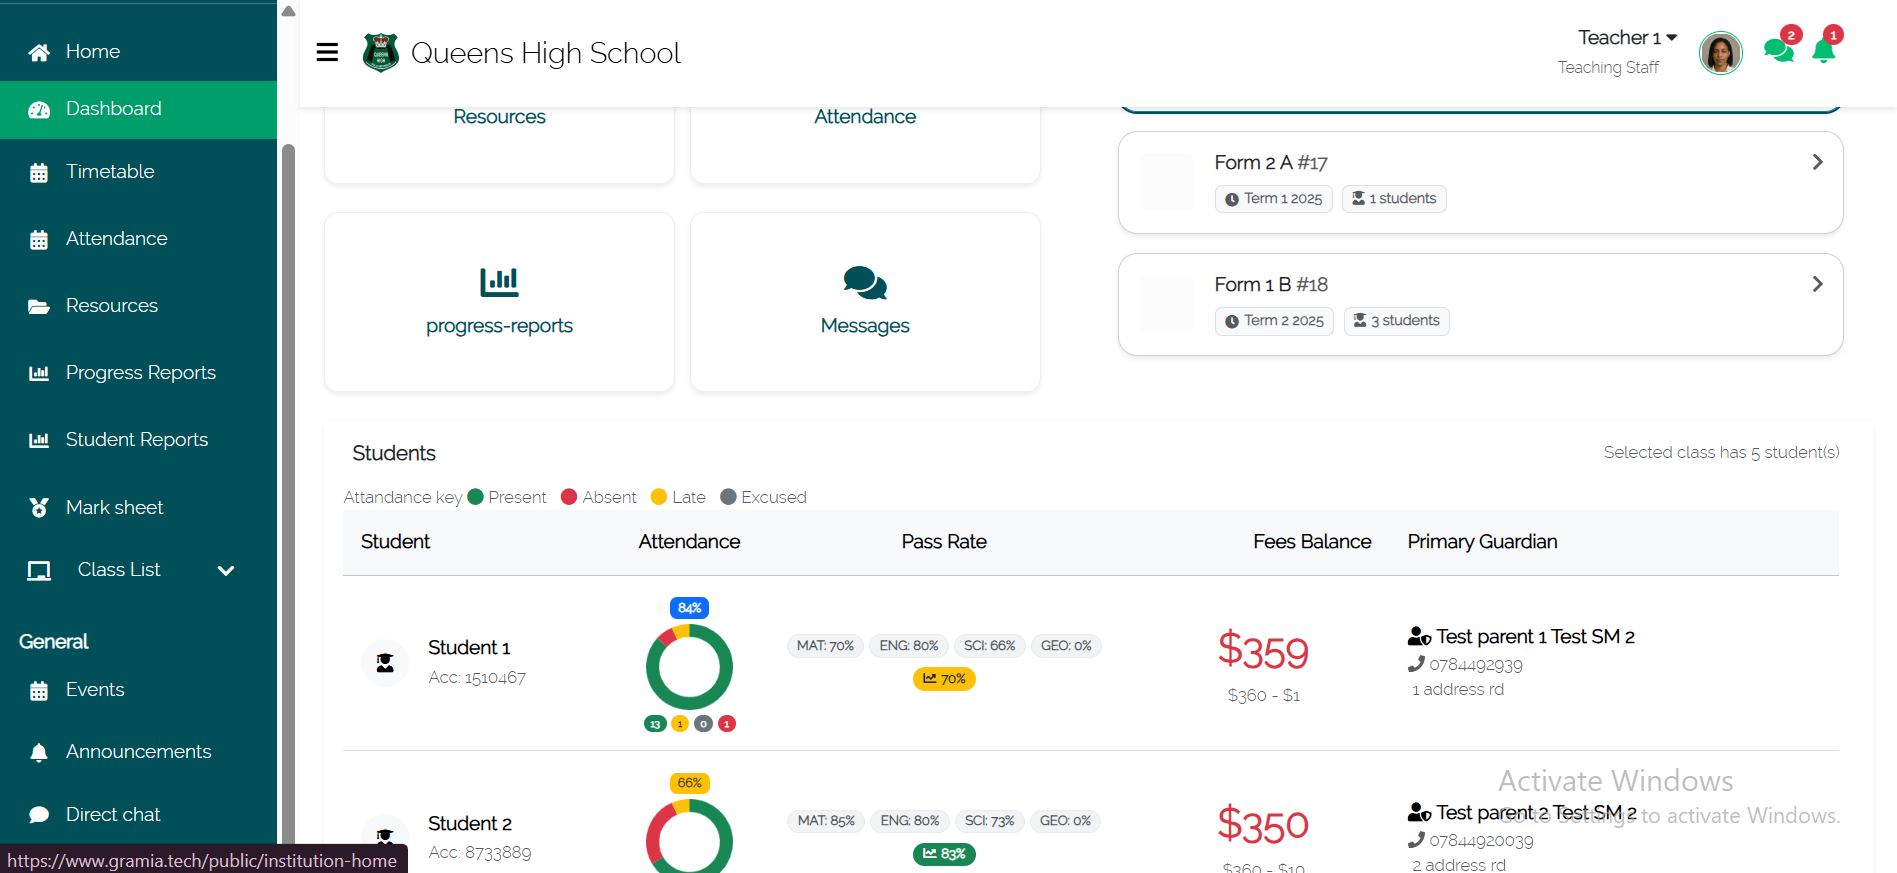
Task: Click the Messages speech bubbles icon
Action: click(864, 283)
